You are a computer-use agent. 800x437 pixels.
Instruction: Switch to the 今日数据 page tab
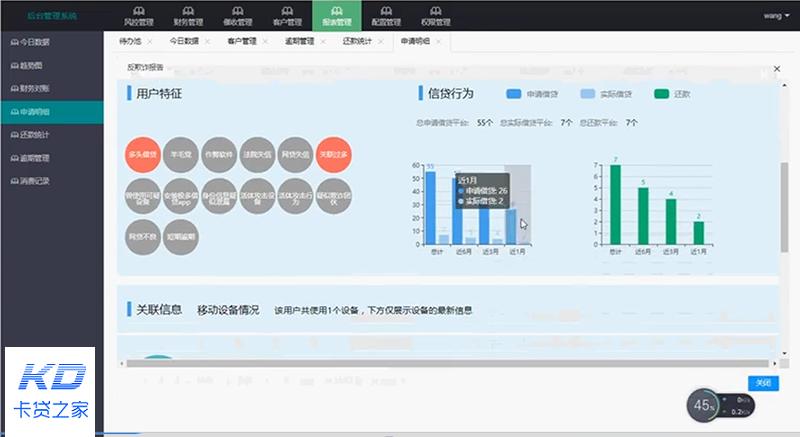[x=184, y=41]
